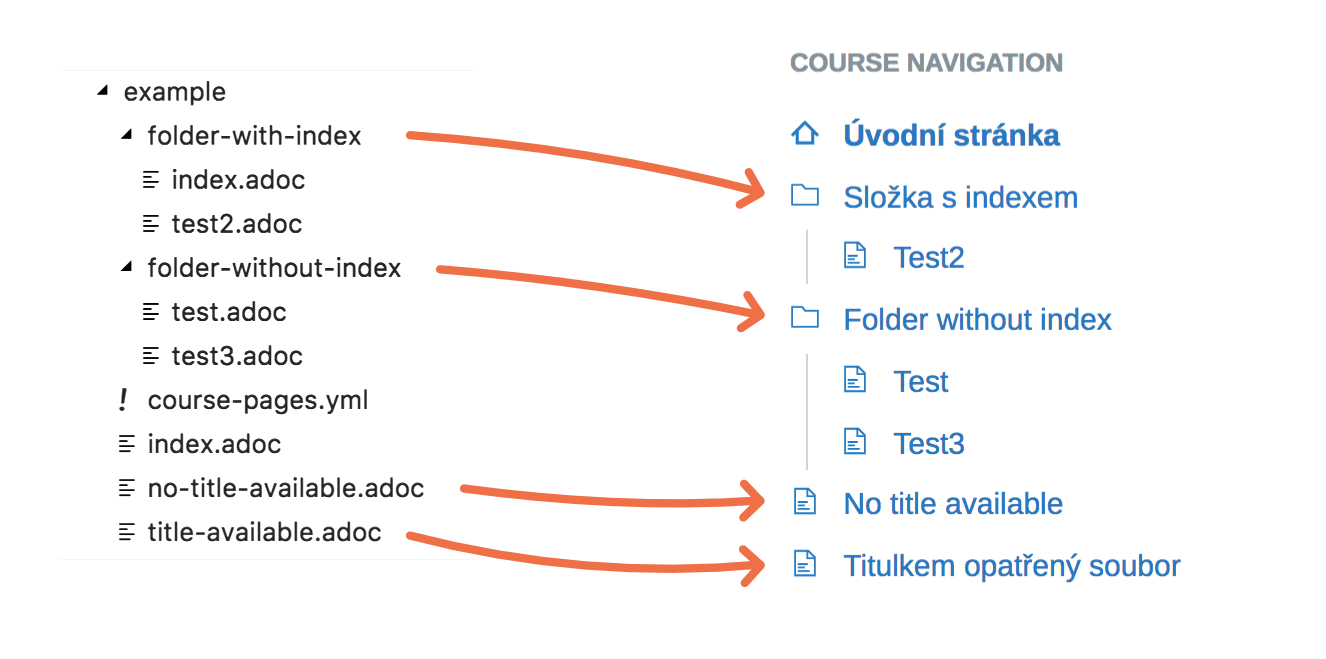
Task: Open the Úvodní stránka link
Action: [951, 135]
